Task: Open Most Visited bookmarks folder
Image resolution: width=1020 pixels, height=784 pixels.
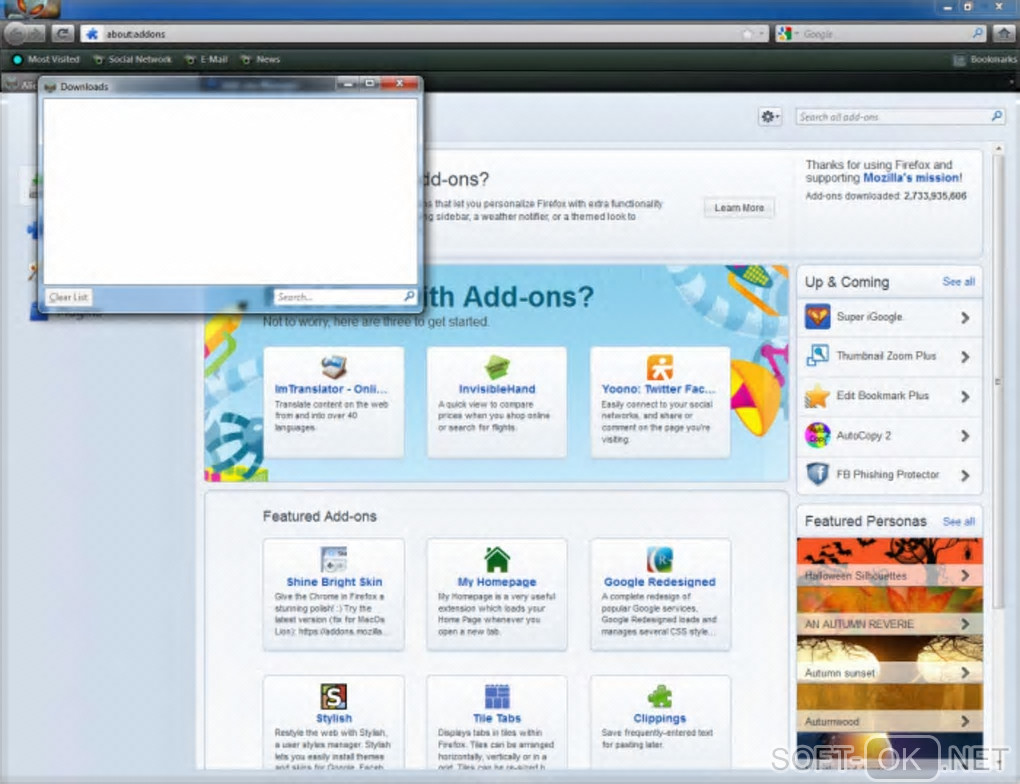Action: point(46,59)
